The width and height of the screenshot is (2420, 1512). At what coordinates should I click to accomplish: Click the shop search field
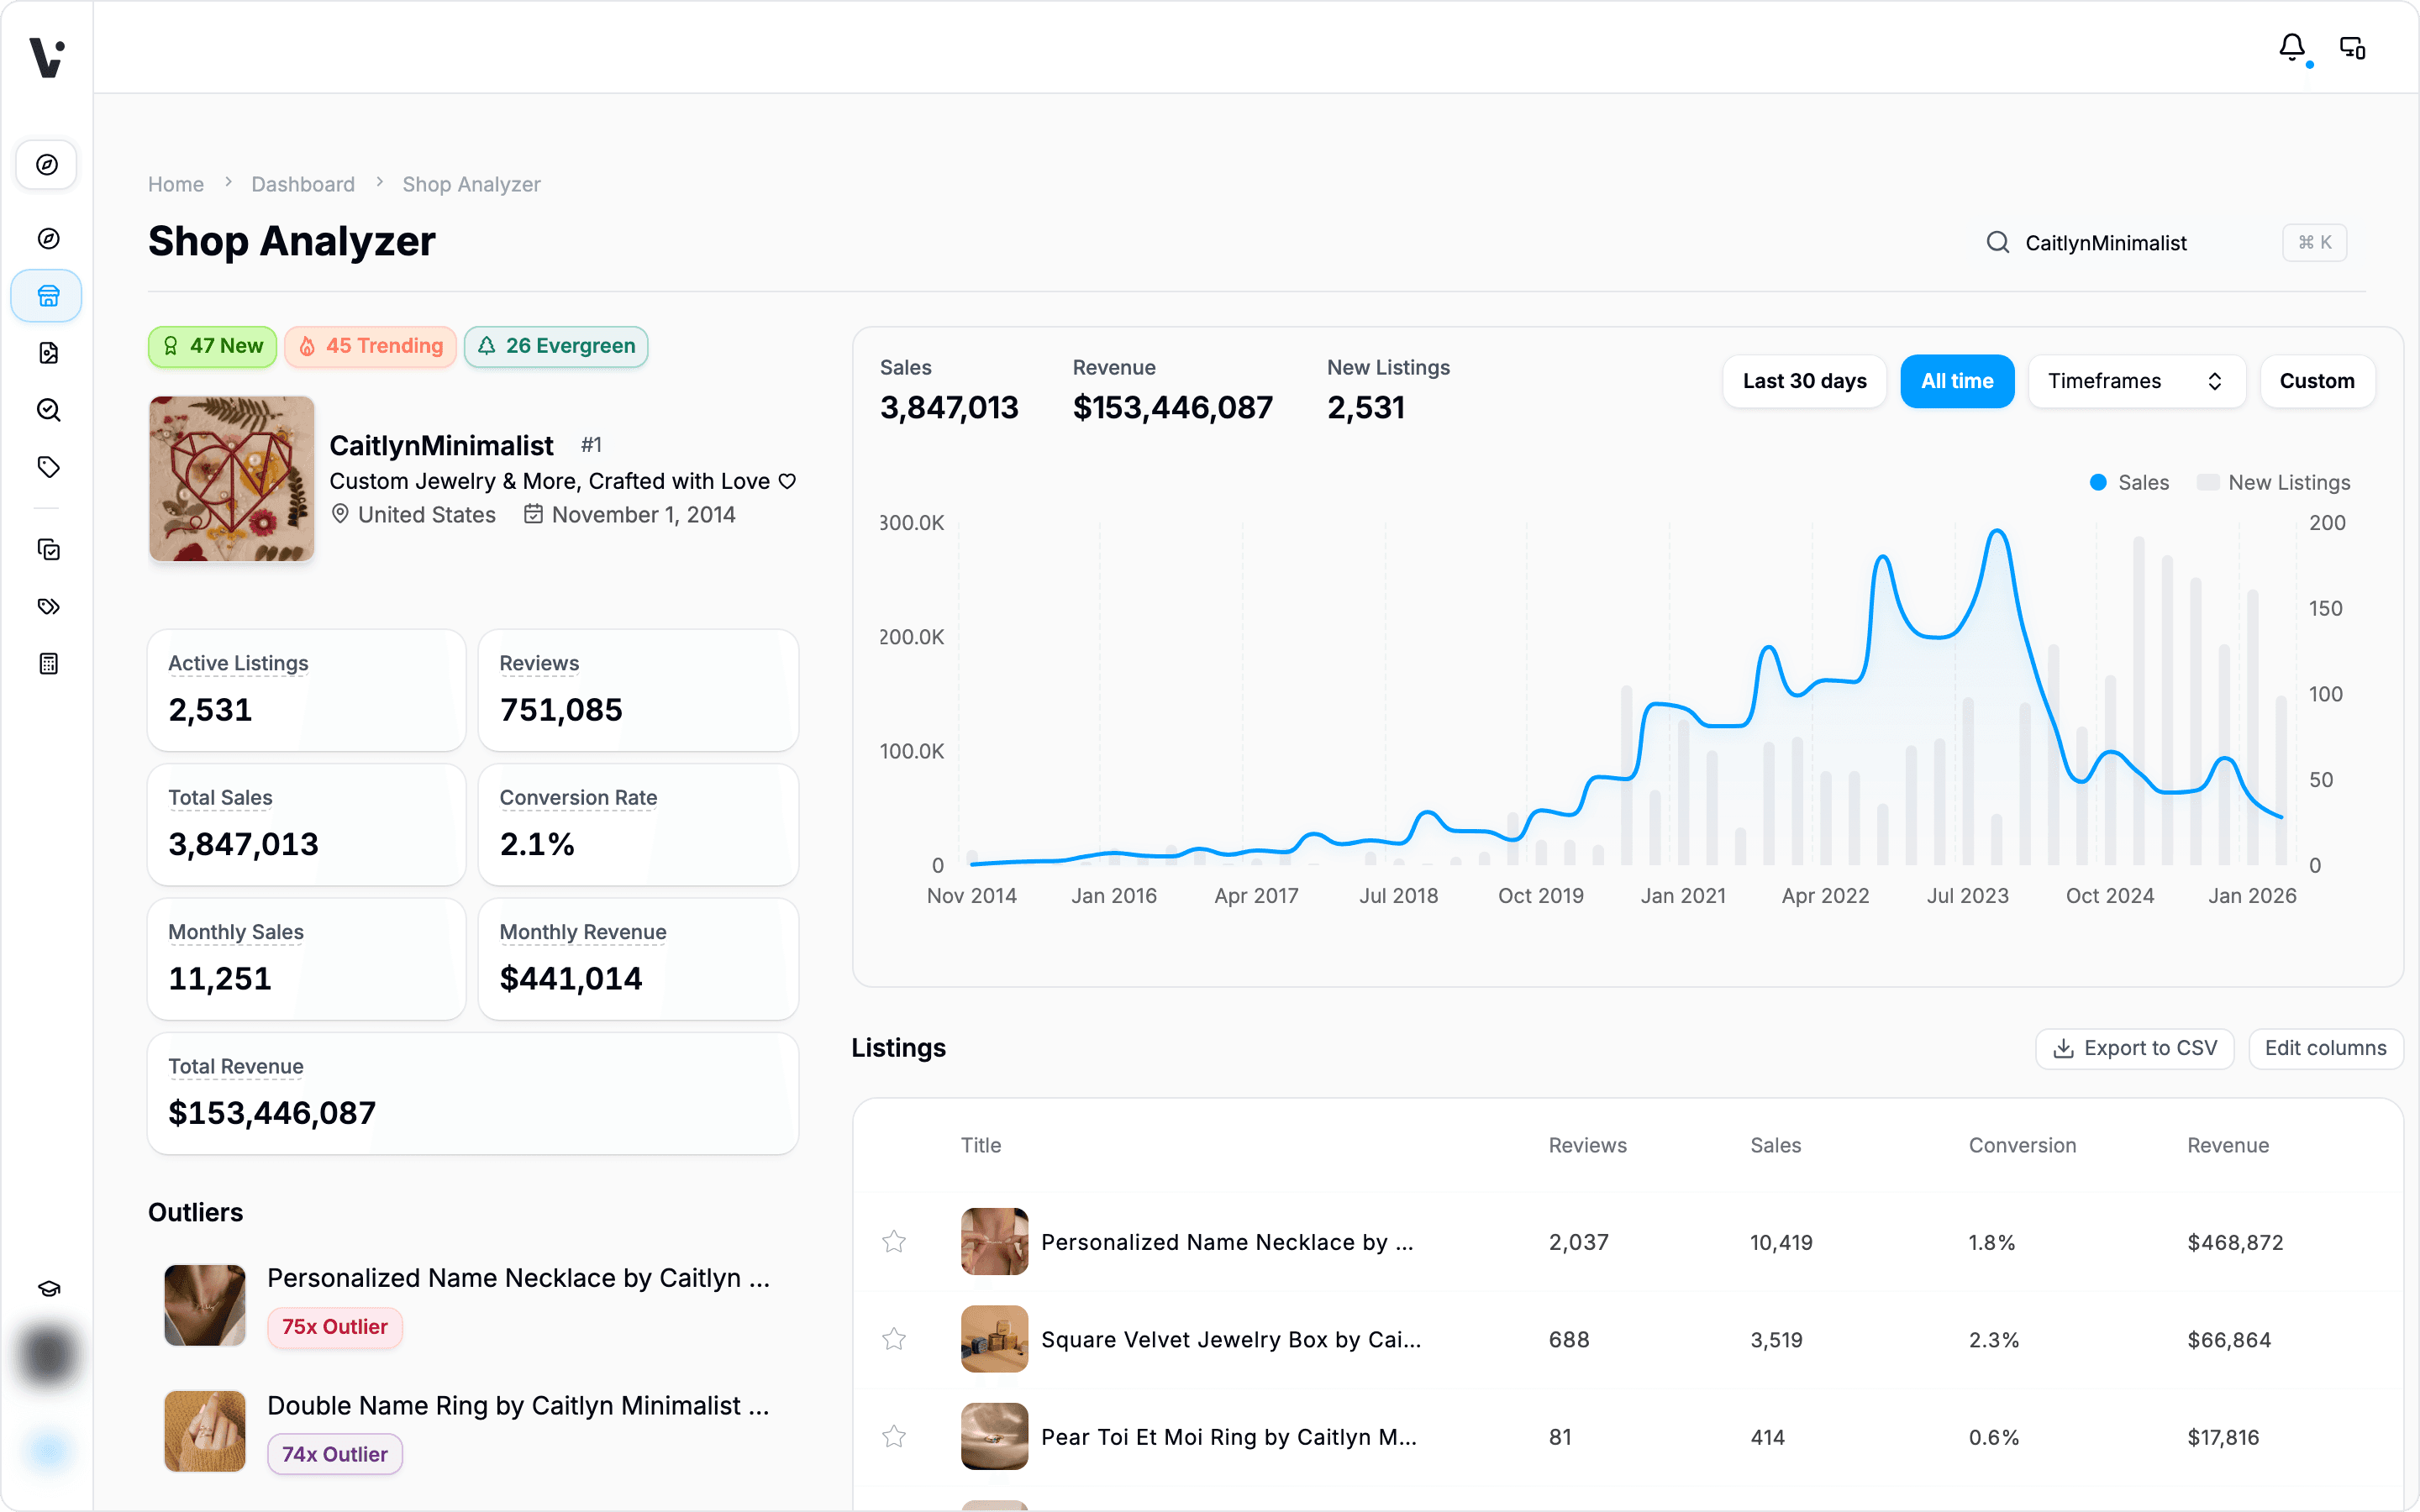[x=2165, y=242]
